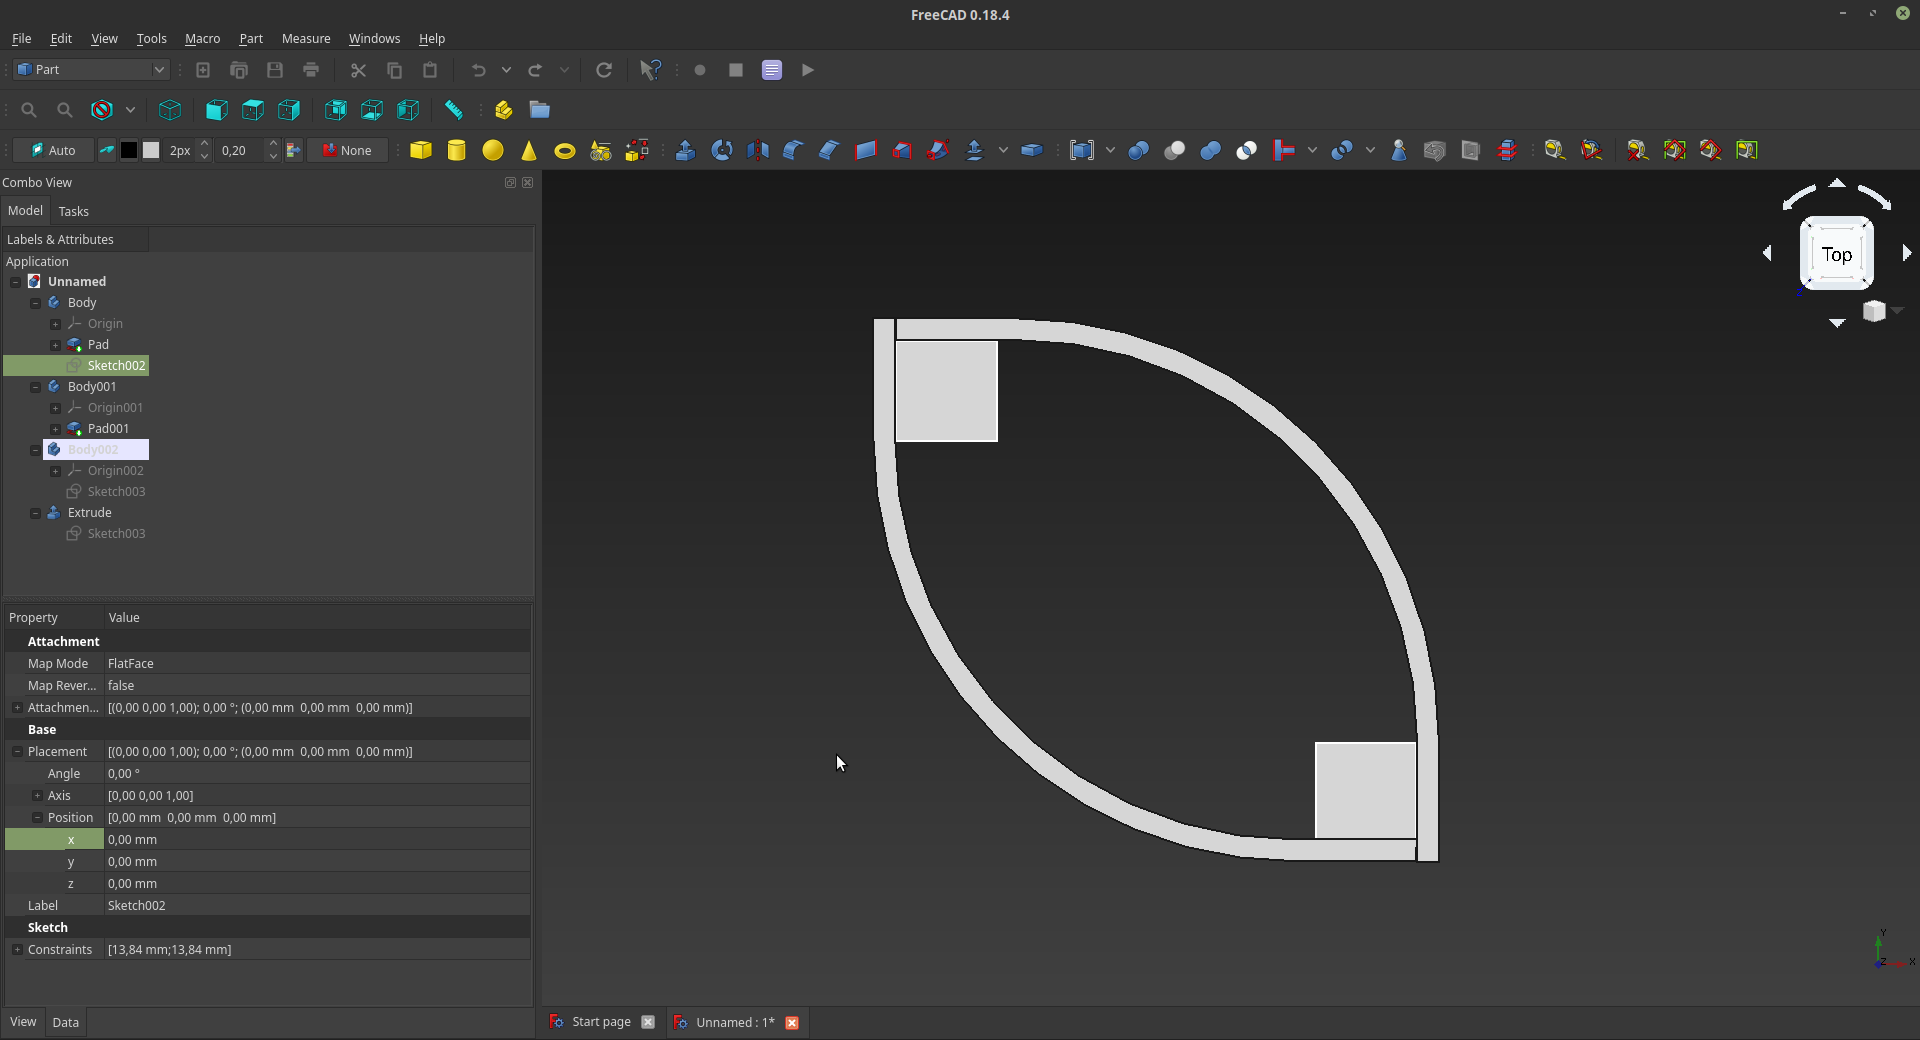This screenshot has height=1040, width=1920.
Task: Start the Measure Linear tool
Action: pyautogui.click(x=1554, y=150)
